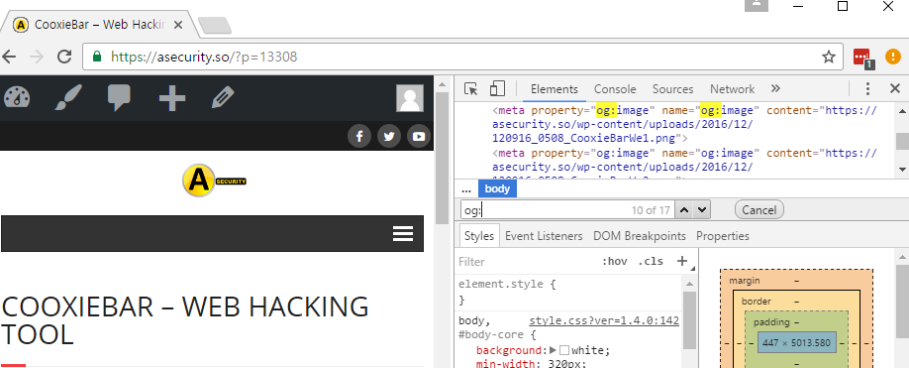
Task: Open the DOM Breakpoints sub-tab
Action: pyautogui.click(x=639, y=236)
